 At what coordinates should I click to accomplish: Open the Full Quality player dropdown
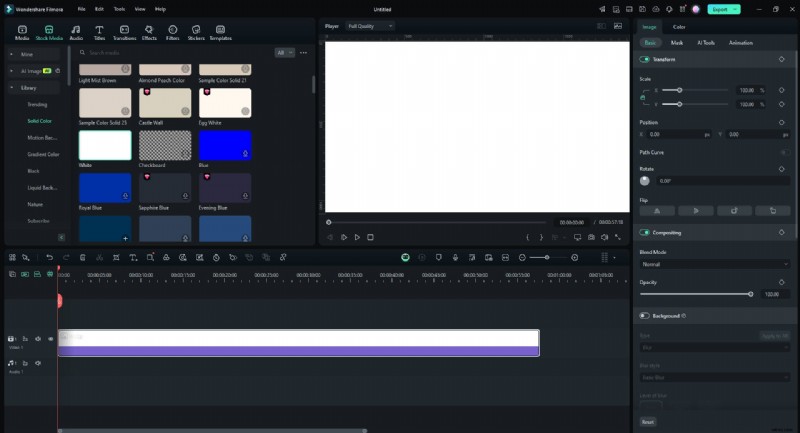(370, 26)
